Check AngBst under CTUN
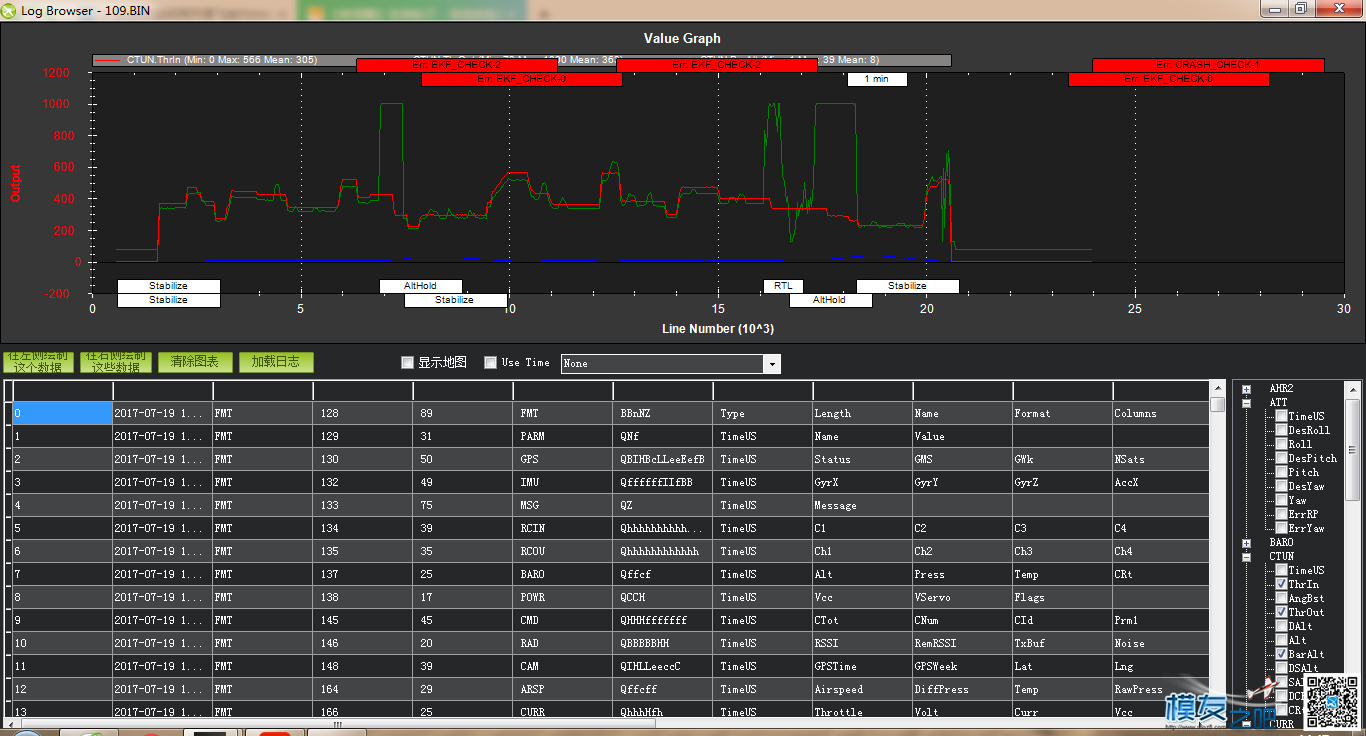Viewport: 1366px width, 736px height. point(1281,598)
